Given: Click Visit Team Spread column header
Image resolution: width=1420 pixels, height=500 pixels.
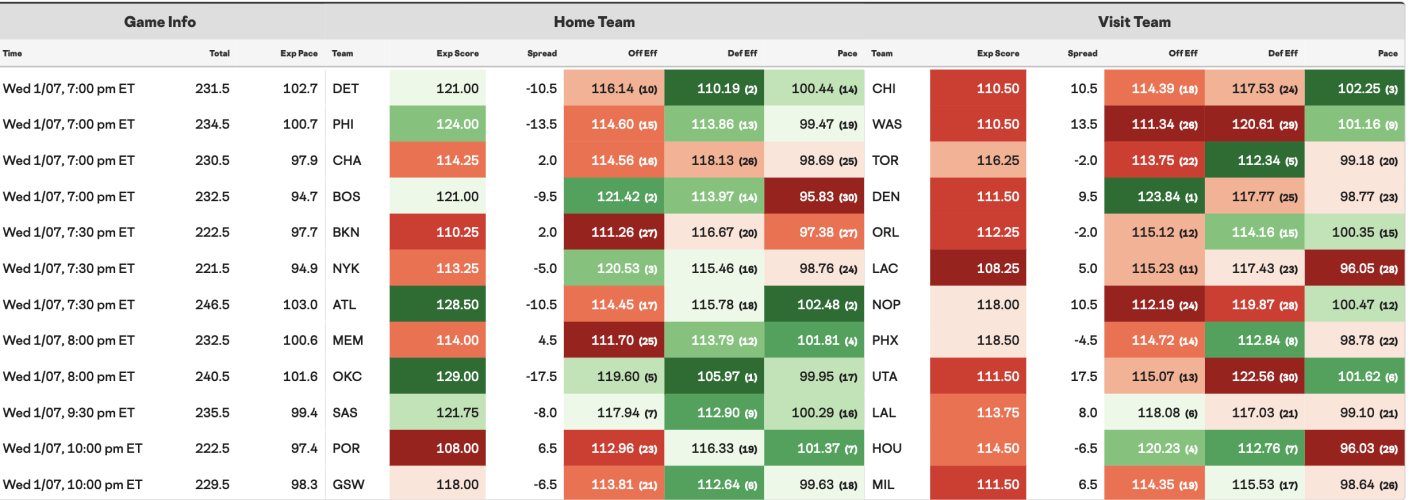Looking at the screenshot, I should (1082, 53).
